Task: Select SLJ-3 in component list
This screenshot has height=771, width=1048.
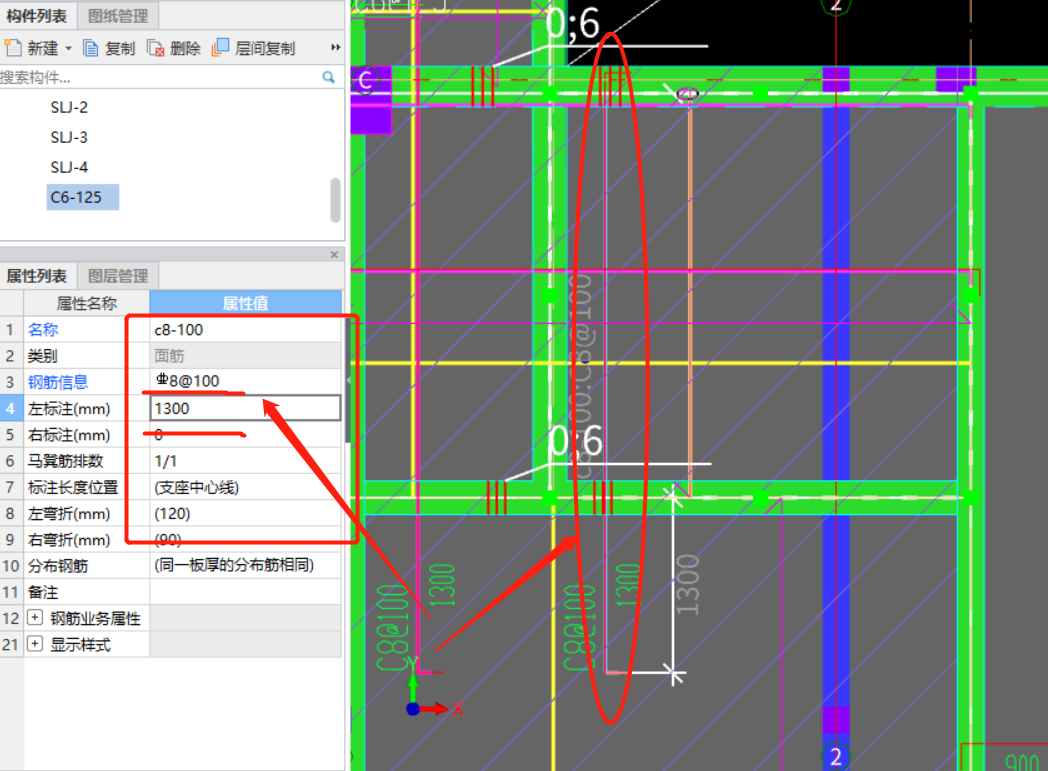Action: pyautogui.click(x=69, y=137)
